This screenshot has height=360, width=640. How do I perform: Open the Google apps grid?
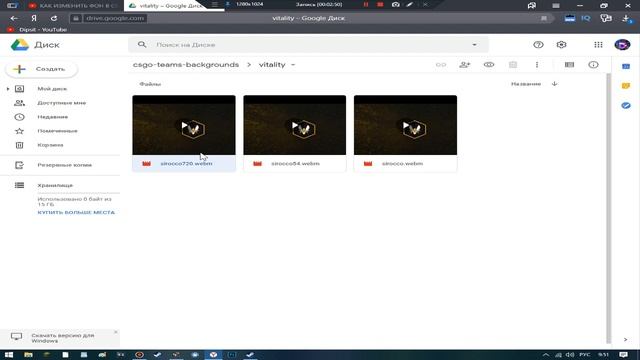tap(598, 45)
